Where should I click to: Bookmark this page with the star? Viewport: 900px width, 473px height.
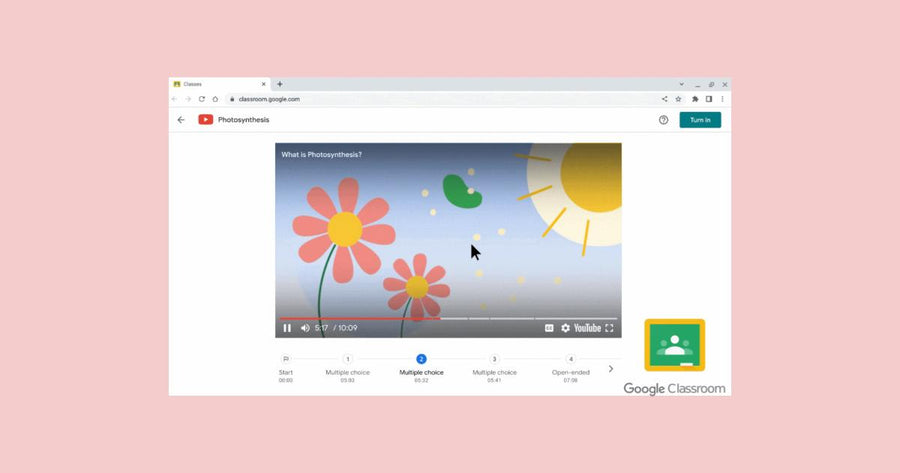click(x=678, y=99)
